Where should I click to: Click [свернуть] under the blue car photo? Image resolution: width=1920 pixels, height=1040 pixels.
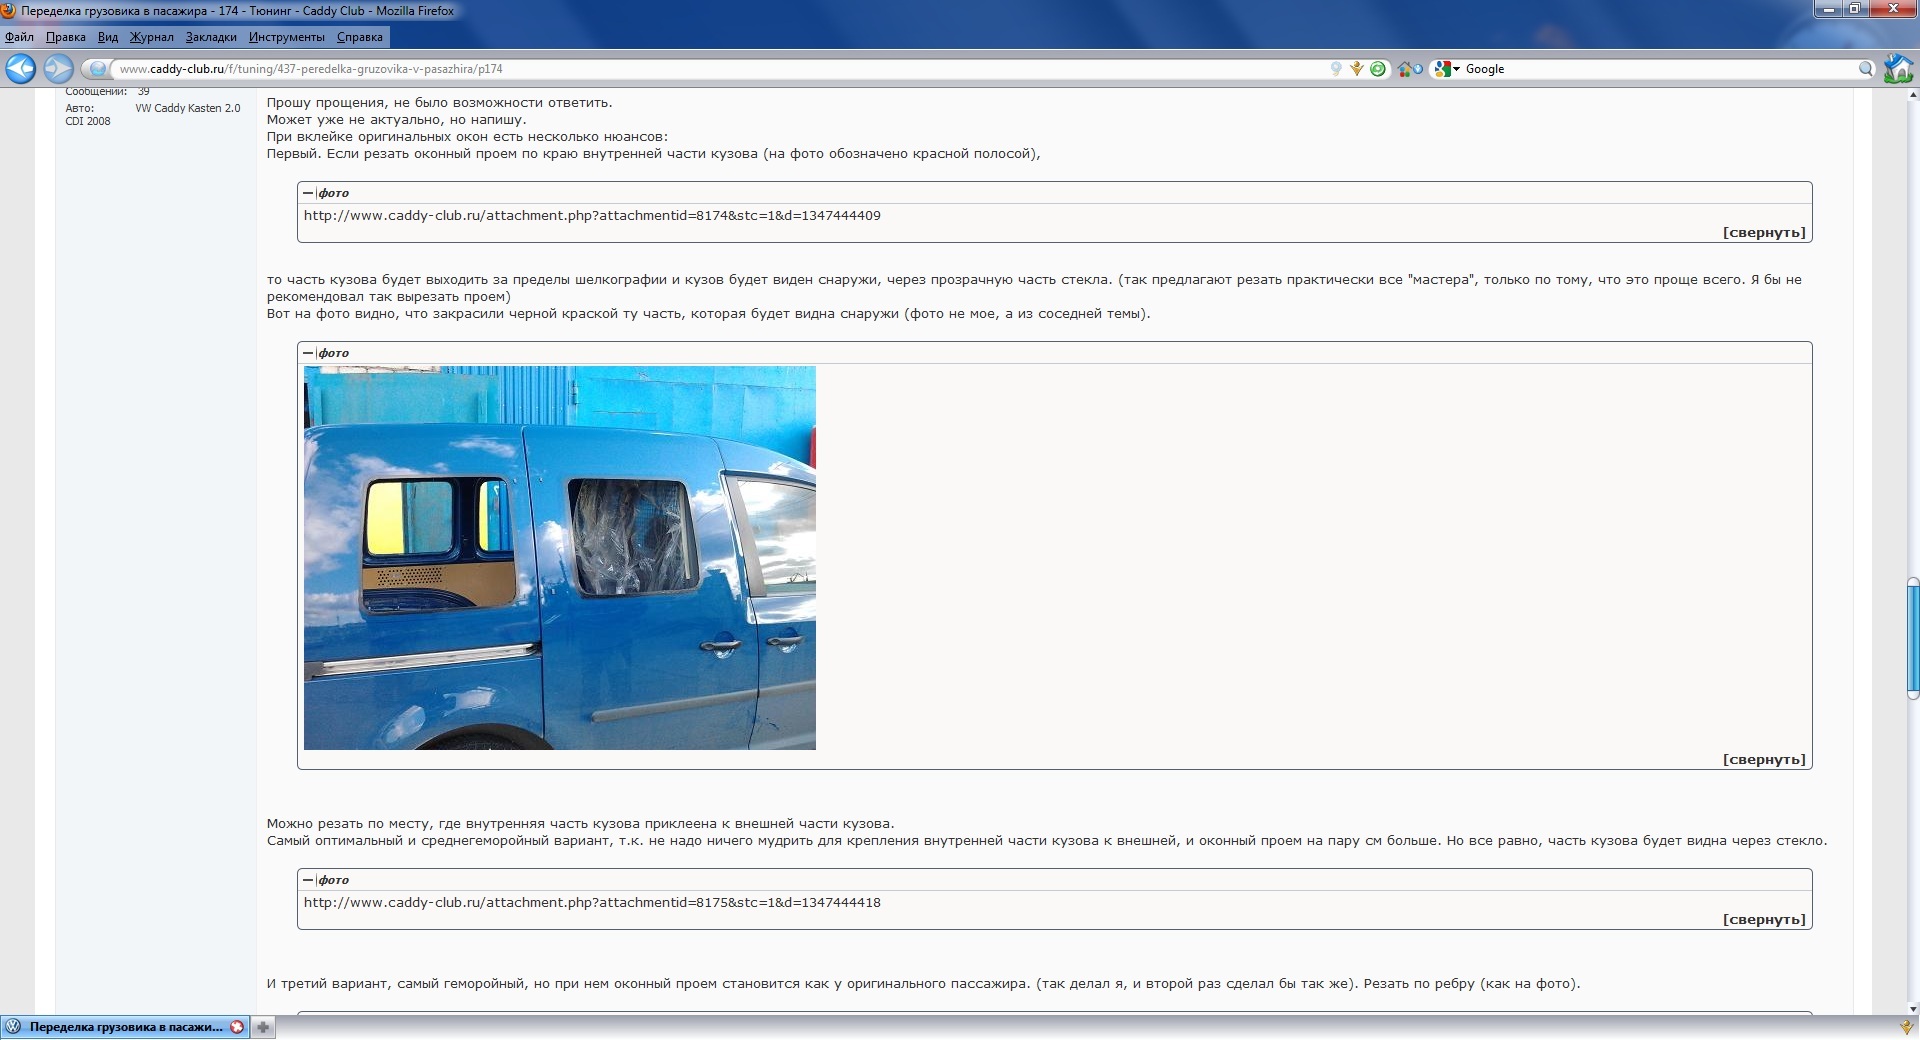click(1764, 759)
